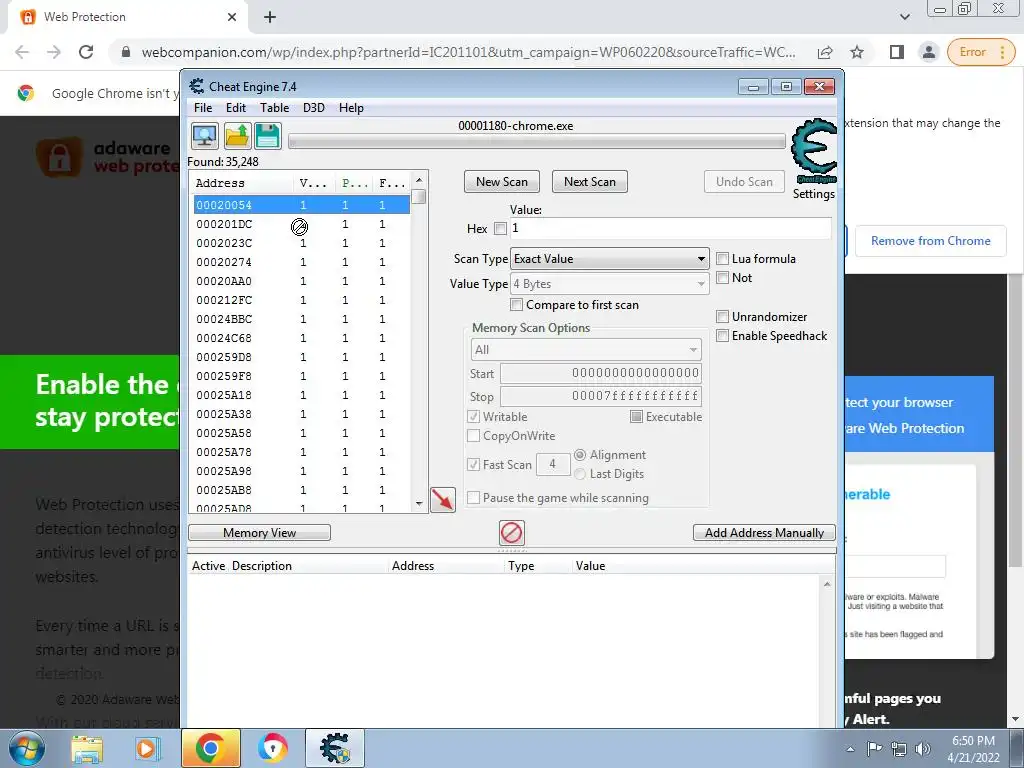The height and width of the screenshot is (768, 1024).
Task: Open the Windows Start menu
Action: pyautogui.click(x=26, y=748)
